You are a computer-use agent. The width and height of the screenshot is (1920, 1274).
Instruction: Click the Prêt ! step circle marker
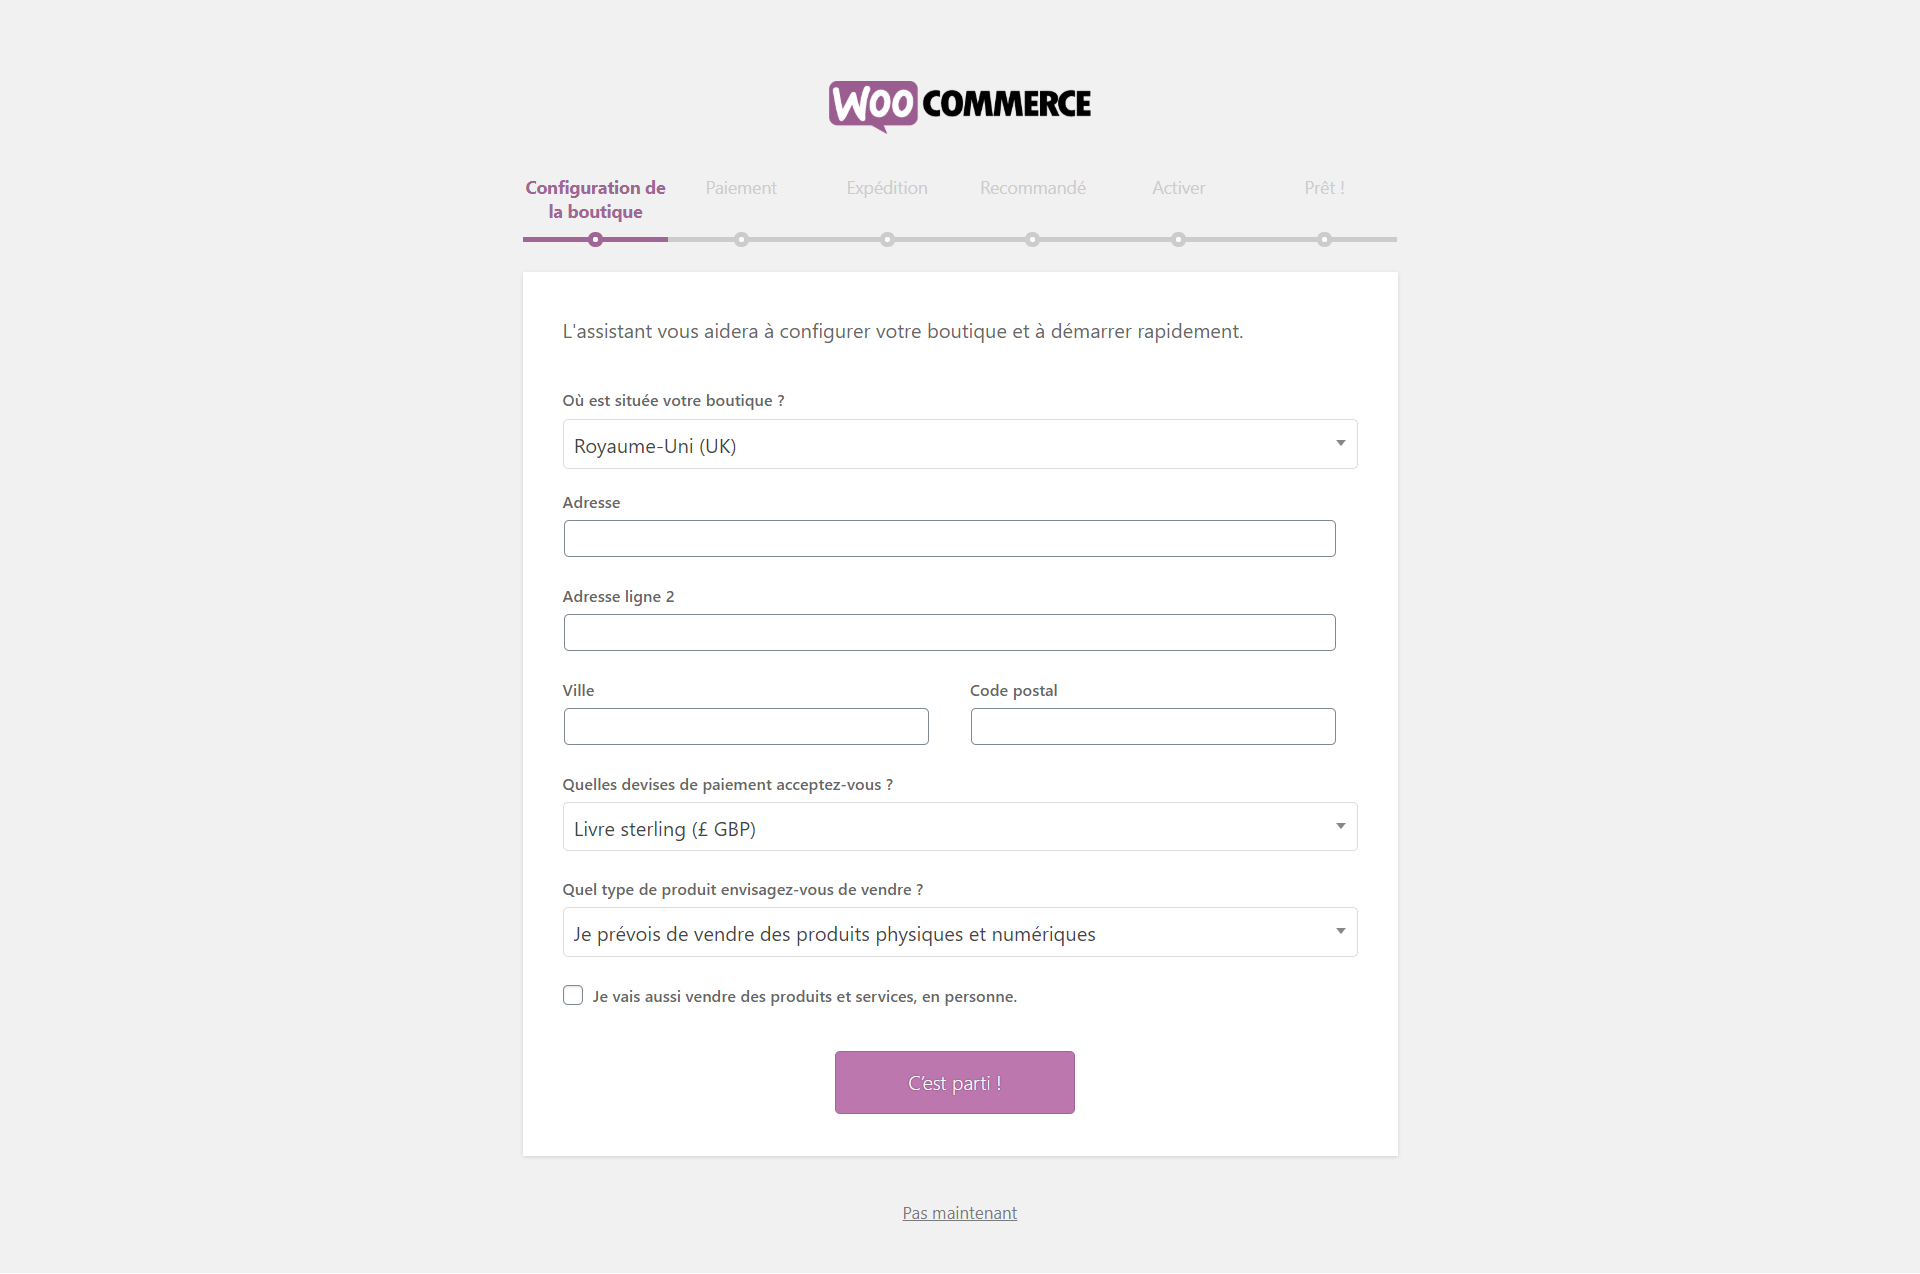point(1324,240)
